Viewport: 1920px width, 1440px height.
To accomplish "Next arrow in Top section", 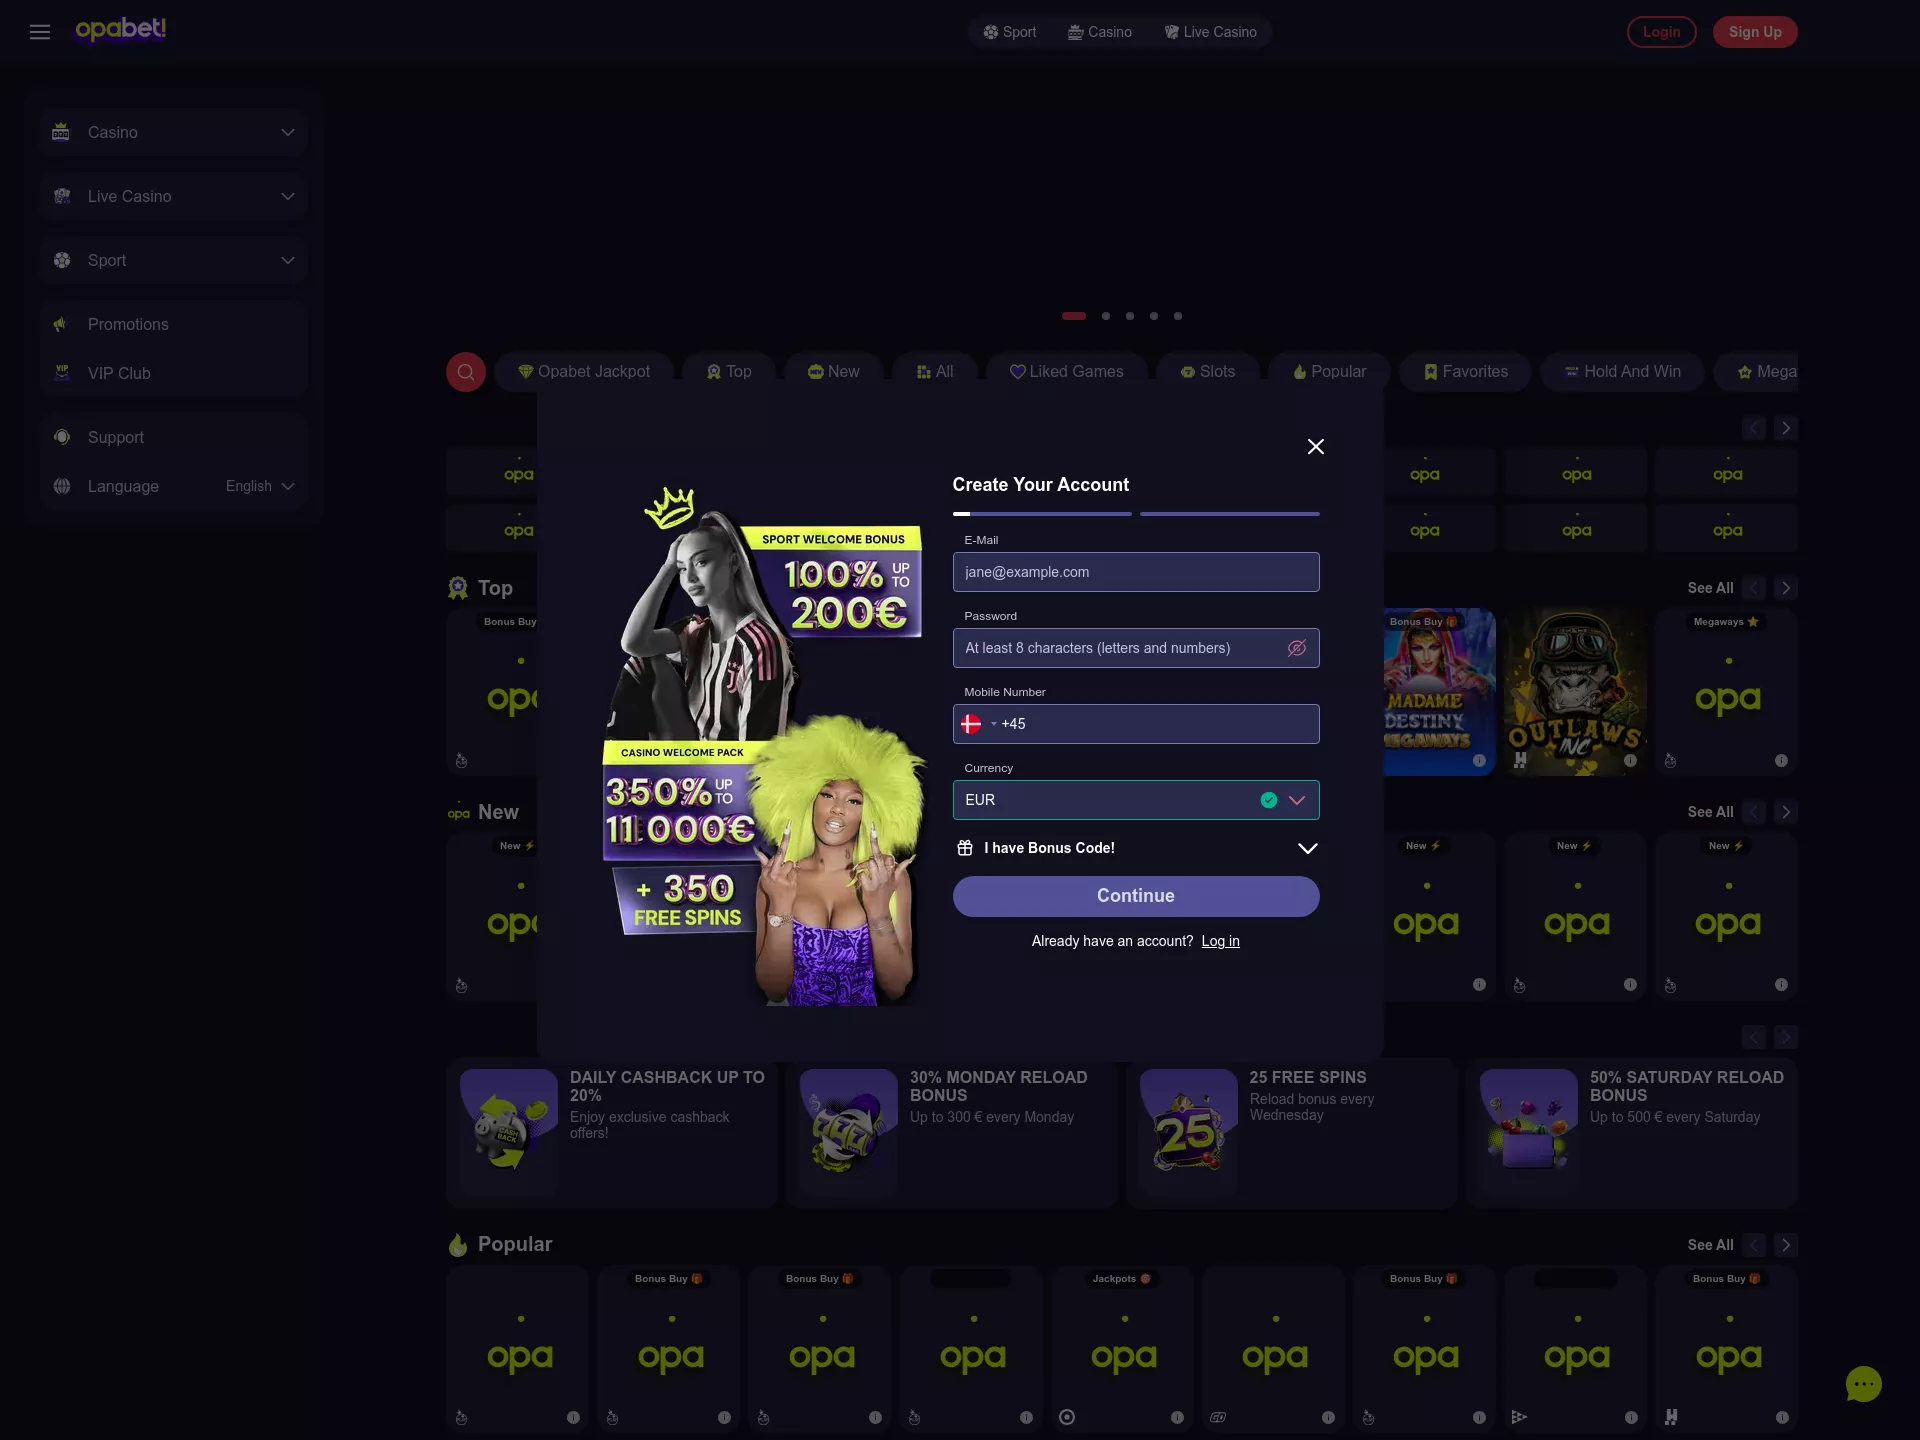I will click(x=1786, y=588).
